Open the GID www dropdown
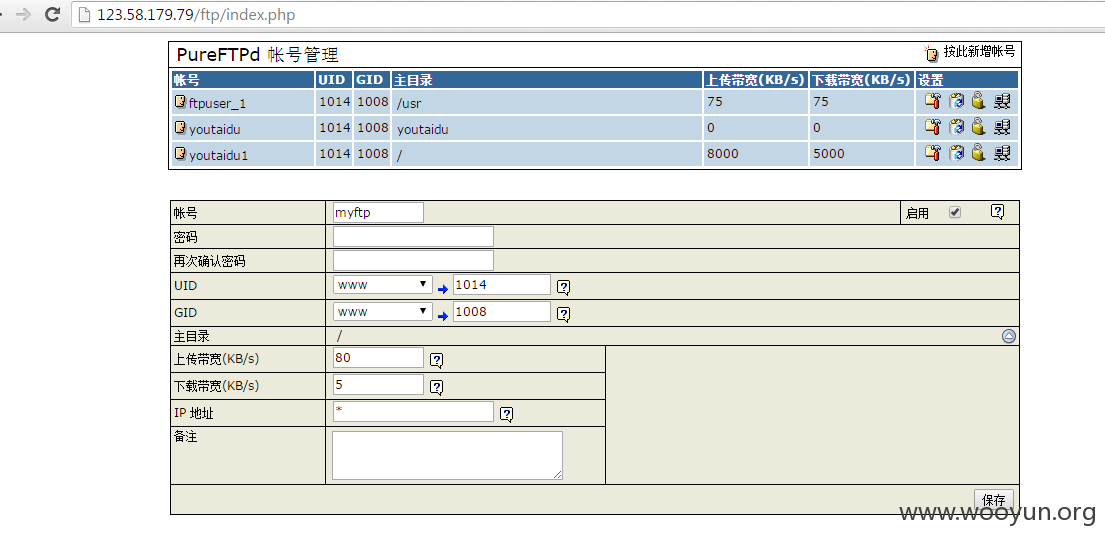 383,311
